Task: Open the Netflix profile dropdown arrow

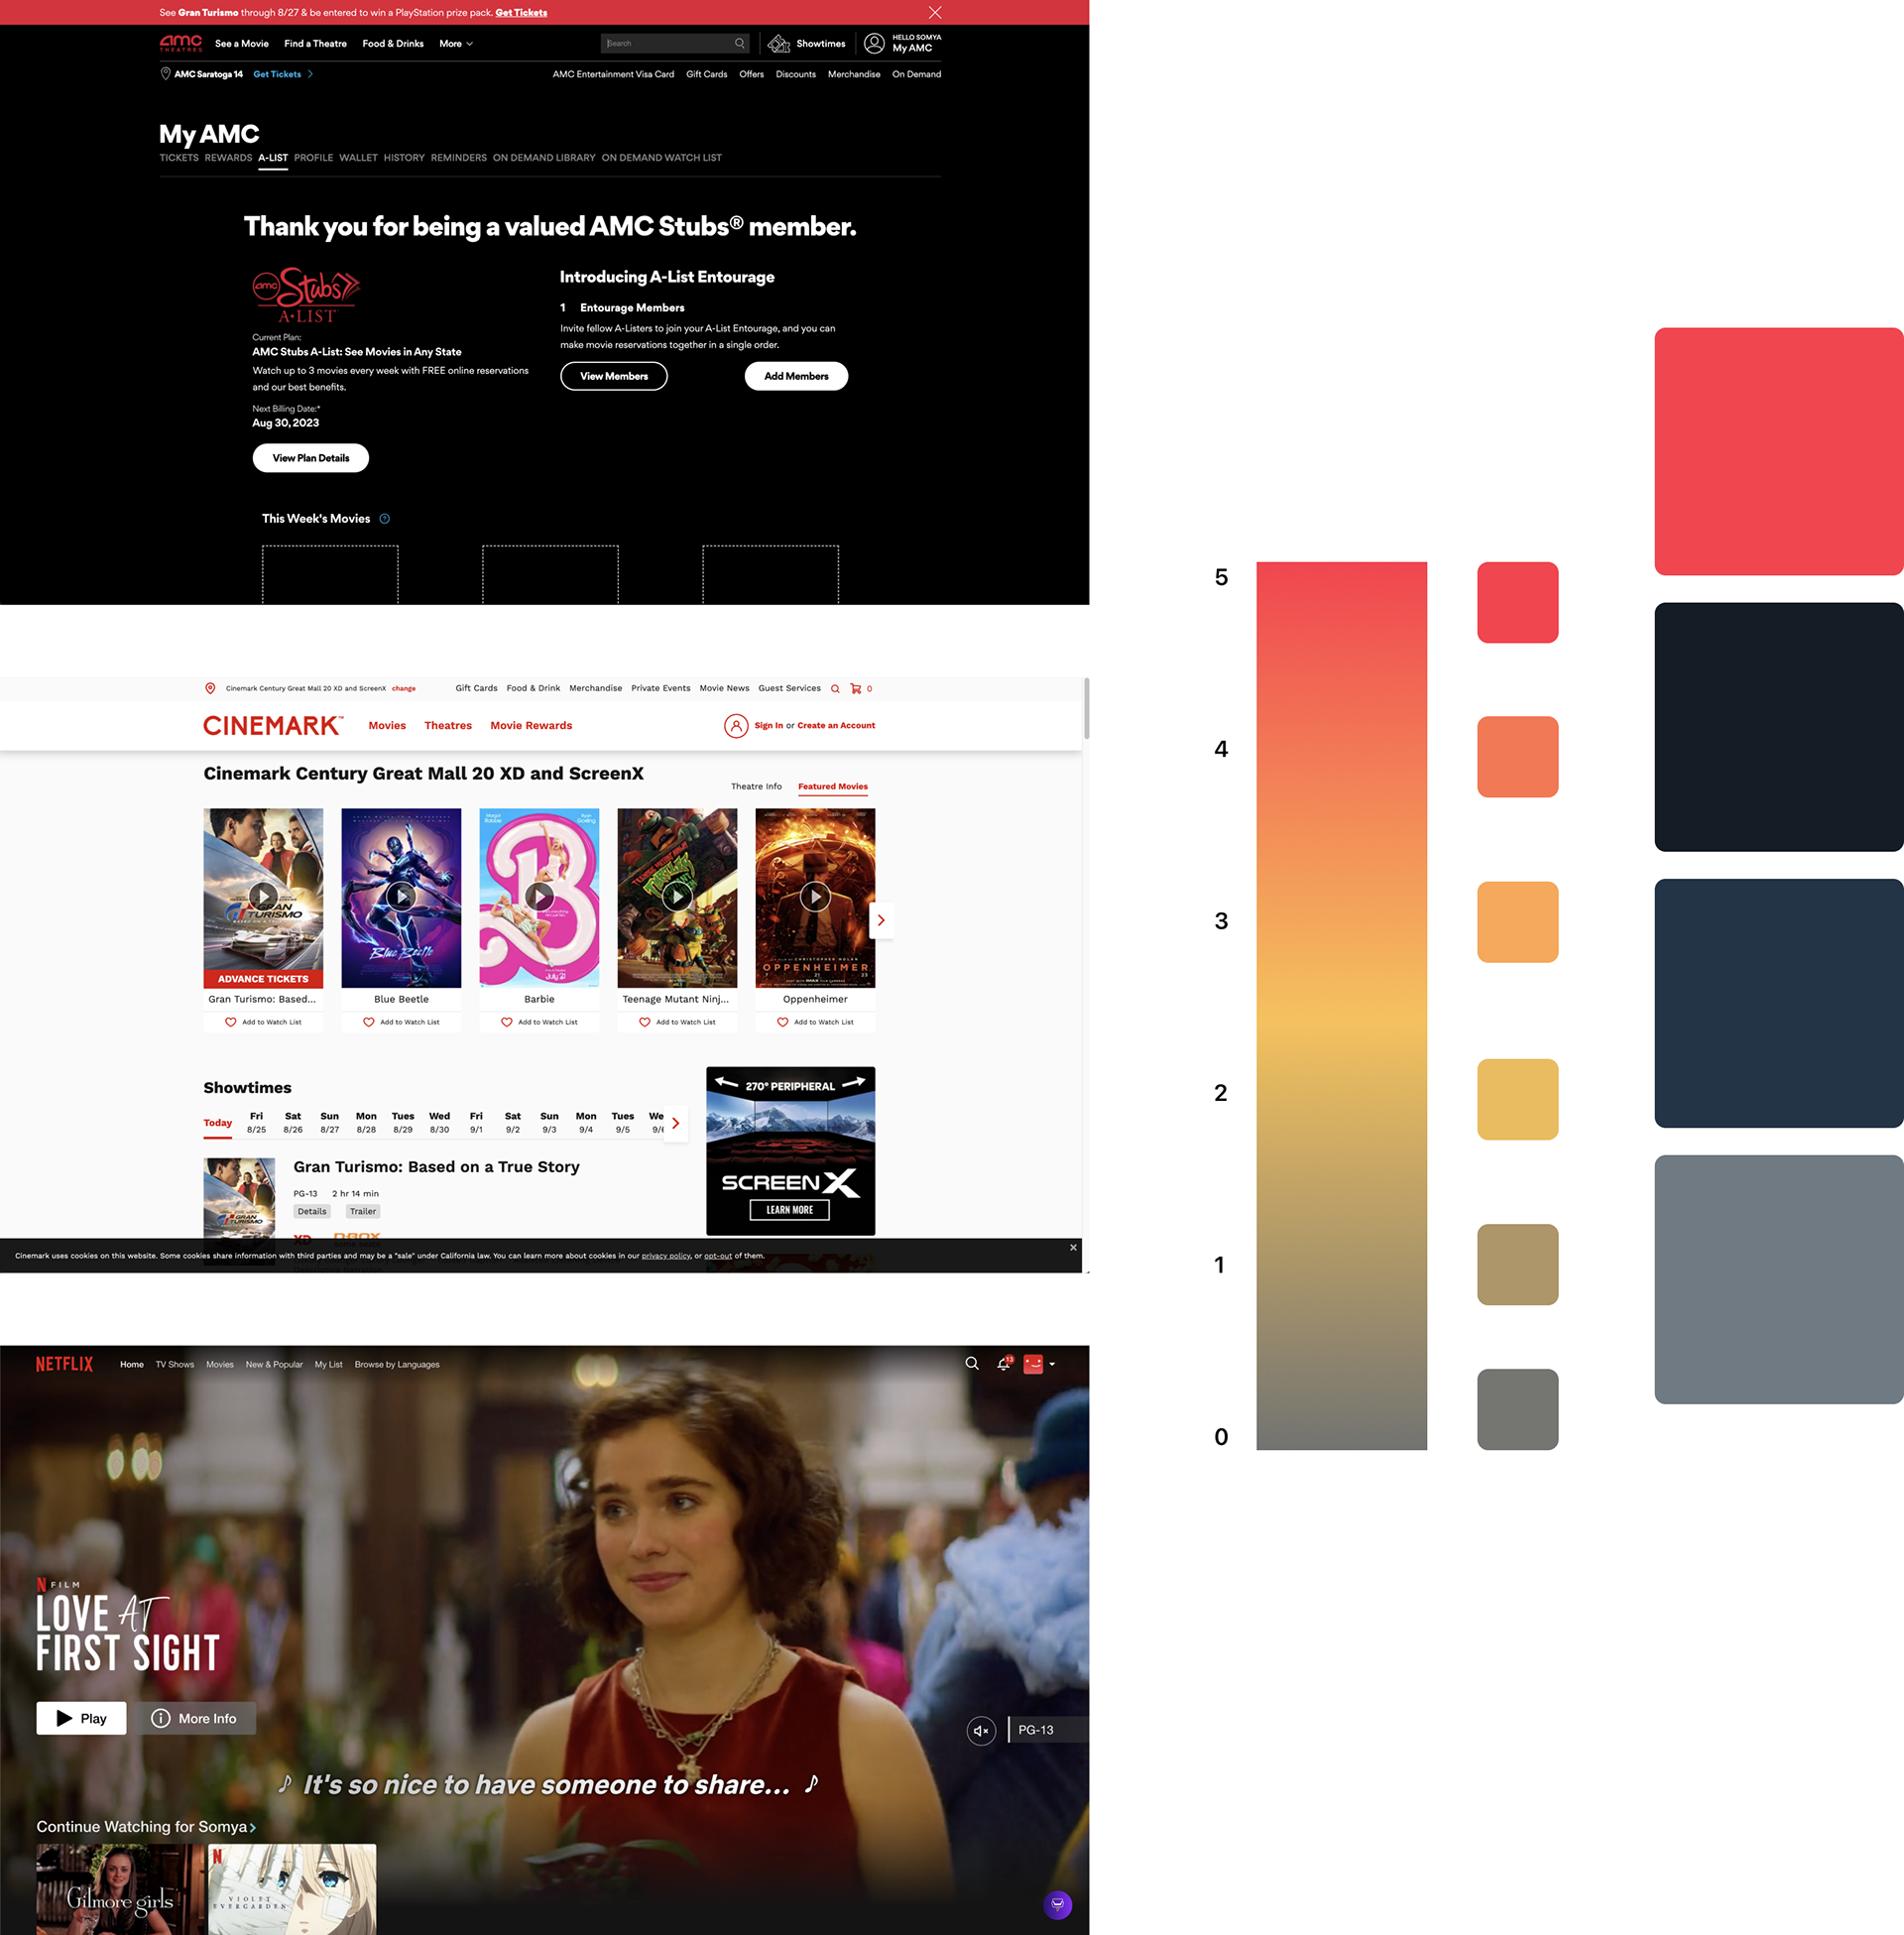Action: (x=1052, y=1365)
